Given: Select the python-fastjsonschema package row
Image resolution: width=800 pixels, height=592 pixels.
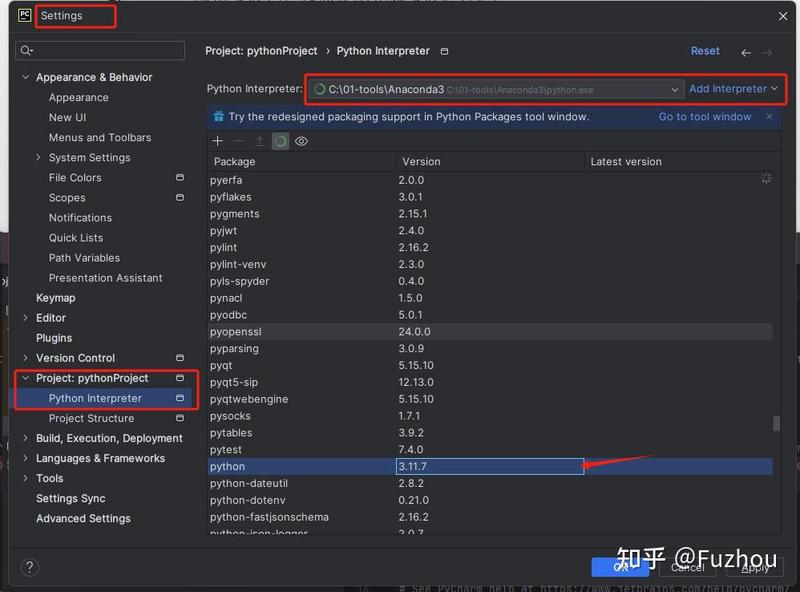Looking at the screenshot, I should [490, 517].
